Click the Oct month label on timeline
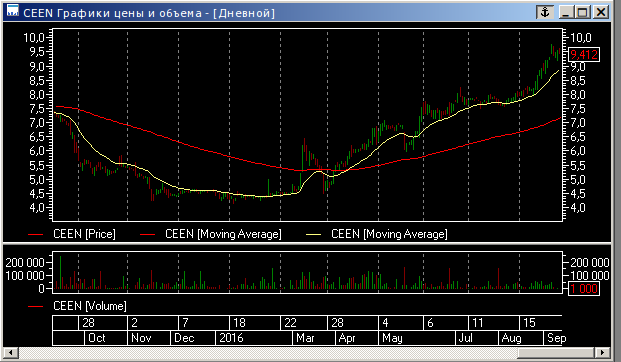Image resolution: width=621 pixels, height=362 pixels. pyautogui.click(x=97, y=338)
